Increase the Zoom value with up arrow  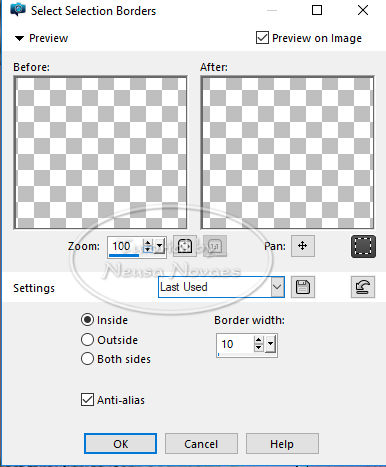pos(147,243)
